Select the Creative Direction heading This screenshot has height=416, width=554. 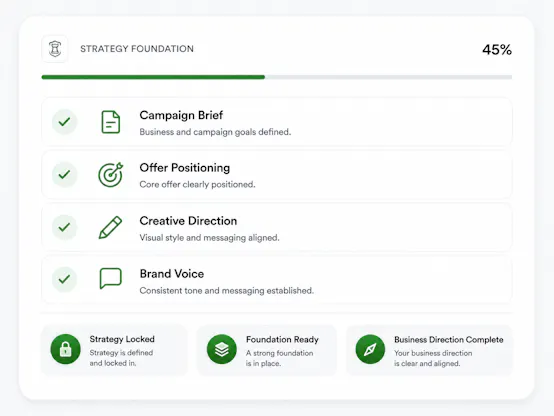click(x=188, y=221)
